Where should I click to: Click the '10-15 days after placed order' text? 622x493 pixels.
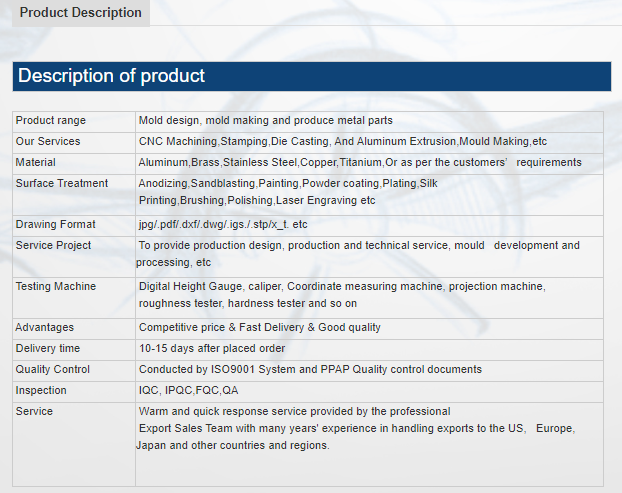click(212, 349)
